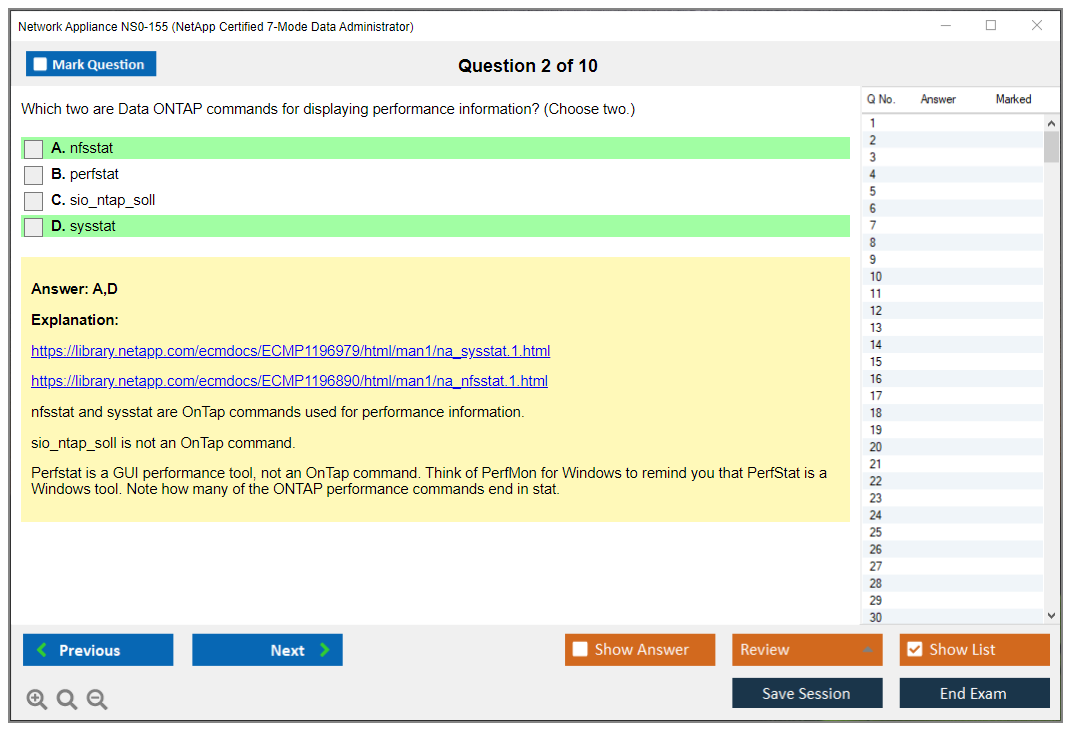The width and height of the screenshot is (1075, 735).
Task: Open the na_sysstat man page link
Action: [x=290, y=351]
